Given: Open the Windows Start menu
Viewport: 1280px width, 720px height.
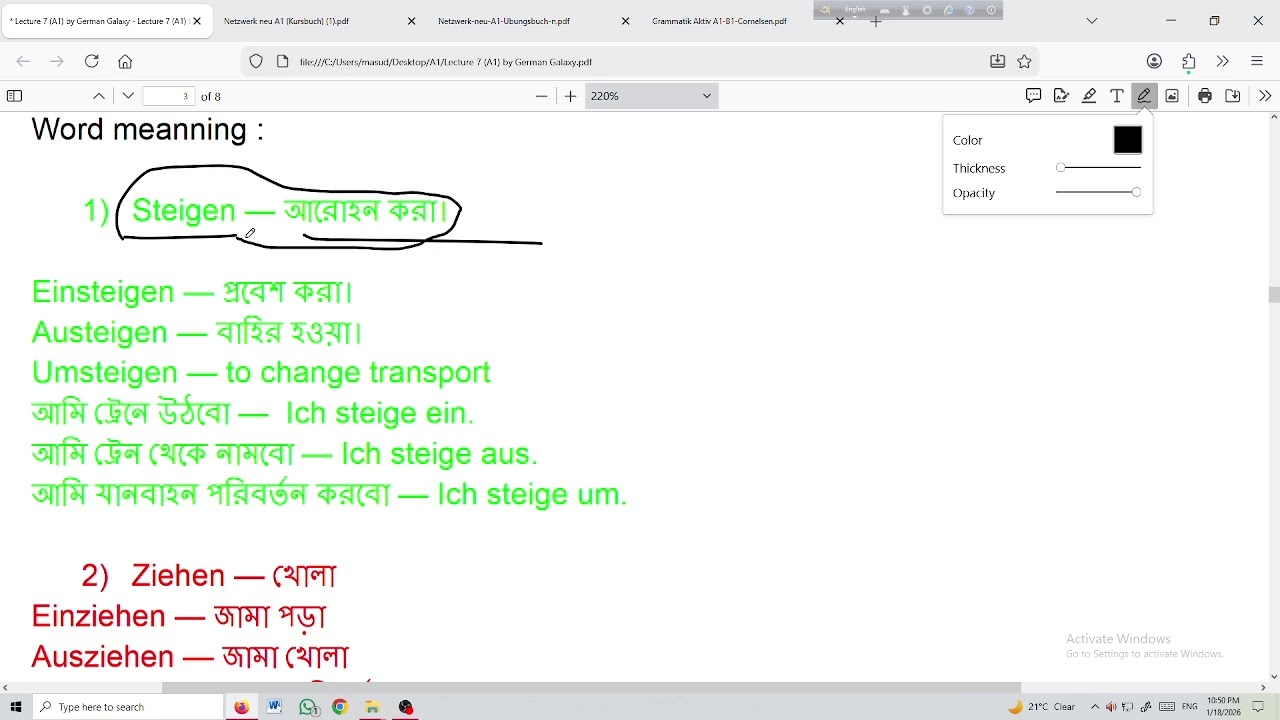Looking at the screenshot, I should coord(15,707).
